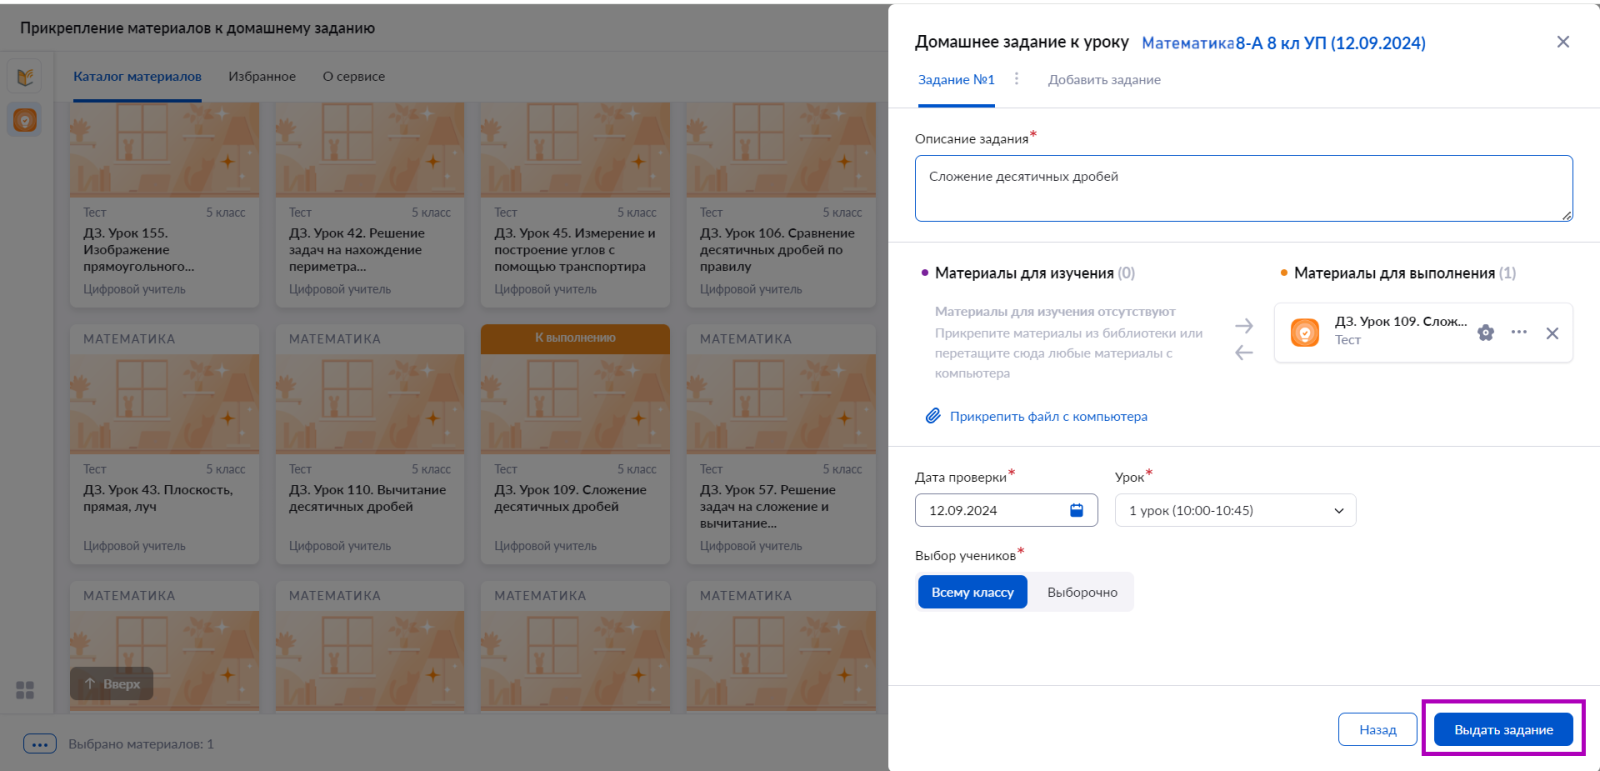Screen dimensions: 1600x771
Task: Click Выбрано материалов: 1 status text
Action: (141, 744)
